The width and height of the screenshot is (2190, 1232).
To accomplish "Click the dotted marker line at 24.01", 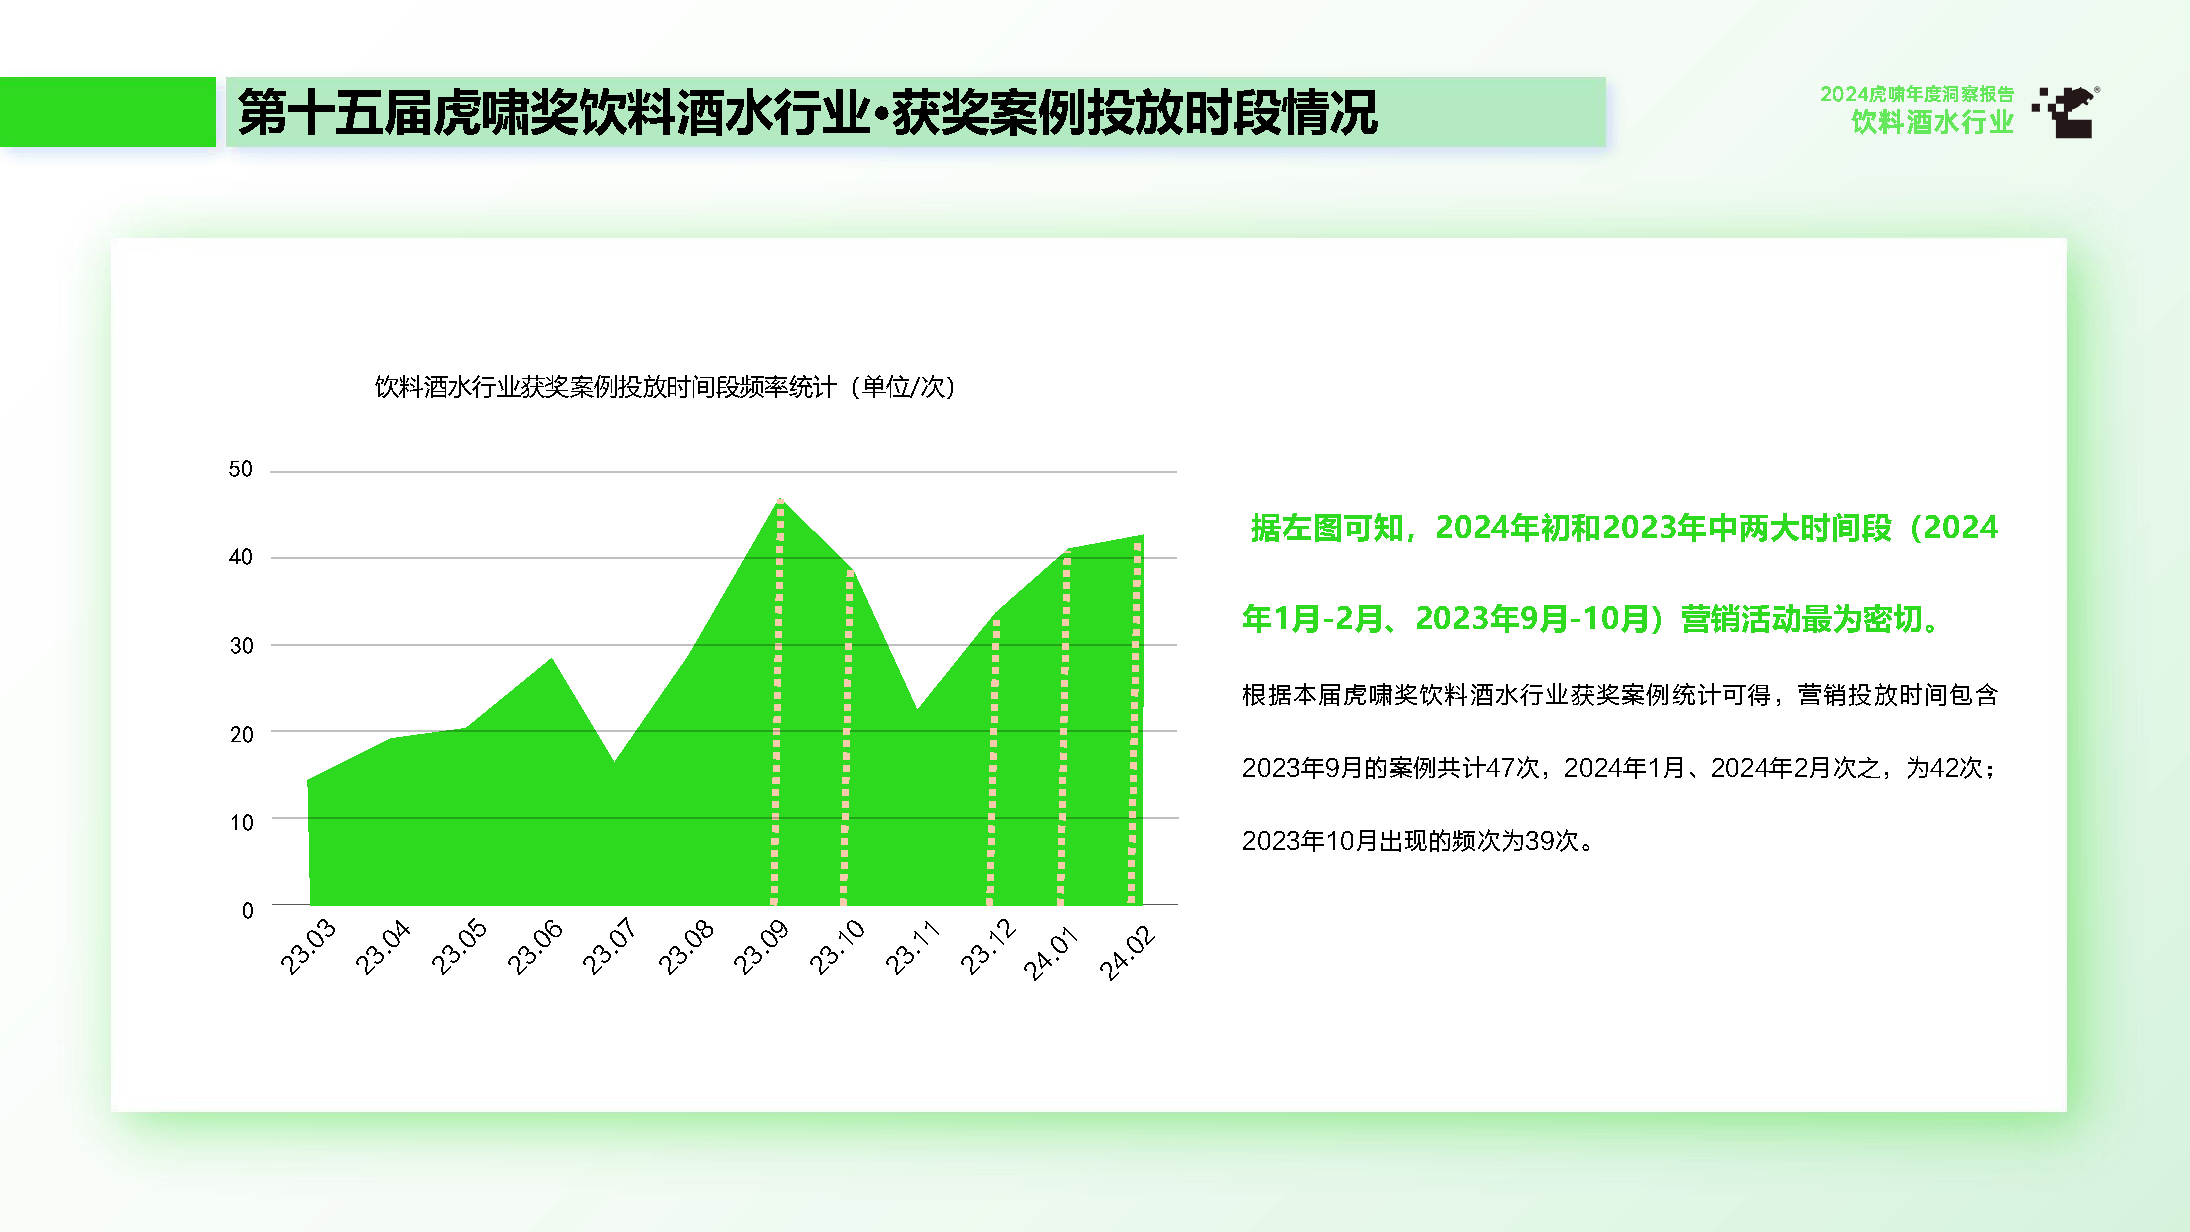I will click(1064, 728).
